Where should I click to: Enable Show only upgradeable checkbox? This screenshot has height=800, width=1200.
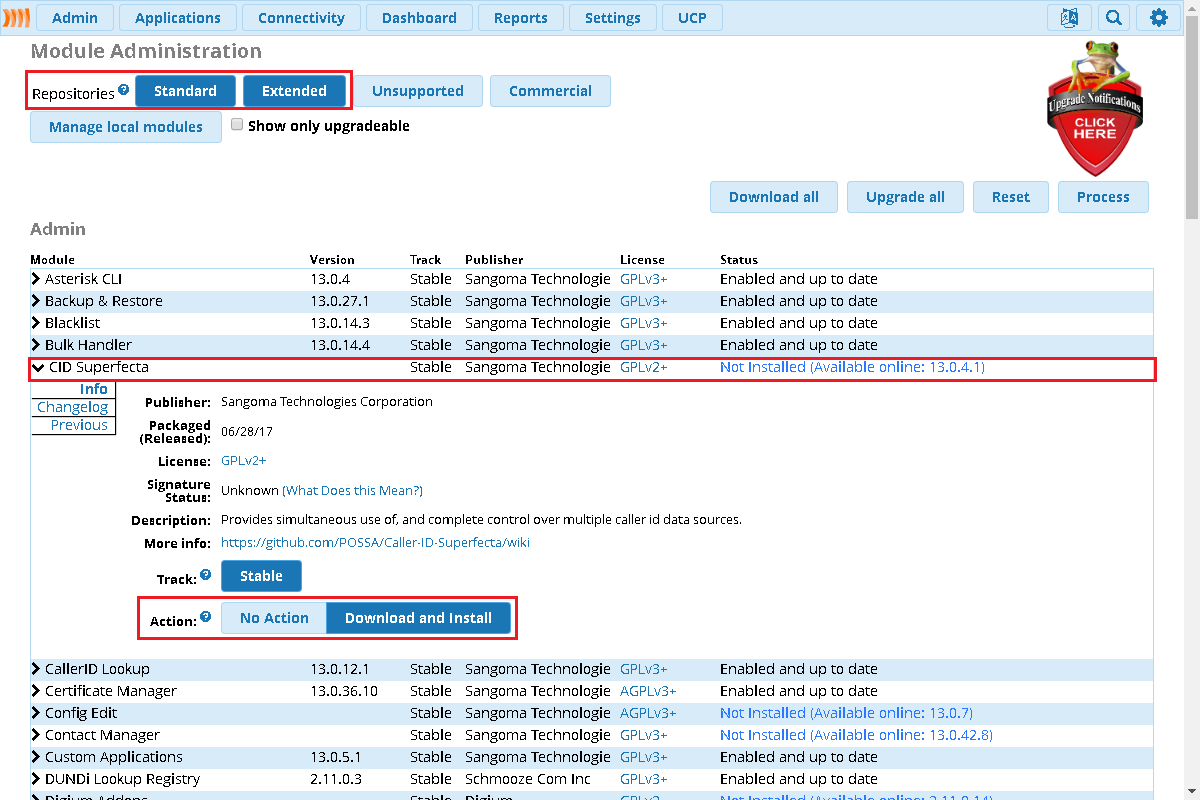pyautogui.click(x=237, y=125)
